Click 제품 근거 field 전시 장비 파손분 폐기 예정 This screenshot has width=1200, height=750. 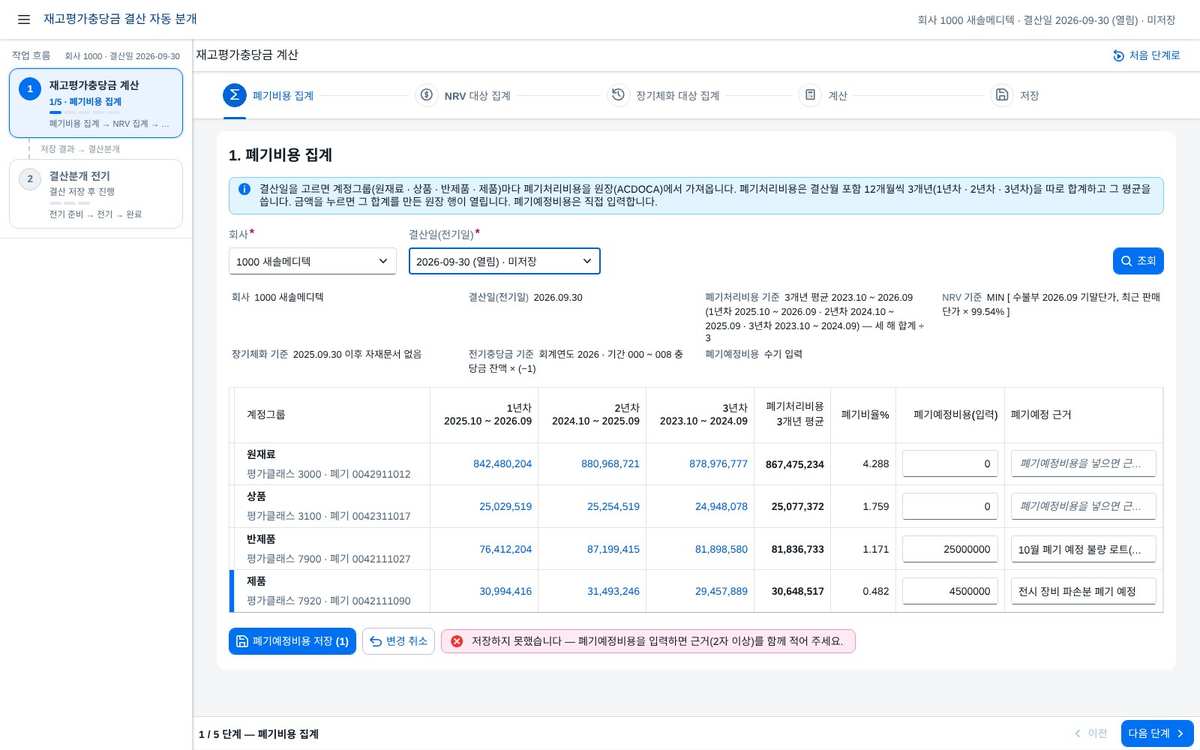[1083, 591]
